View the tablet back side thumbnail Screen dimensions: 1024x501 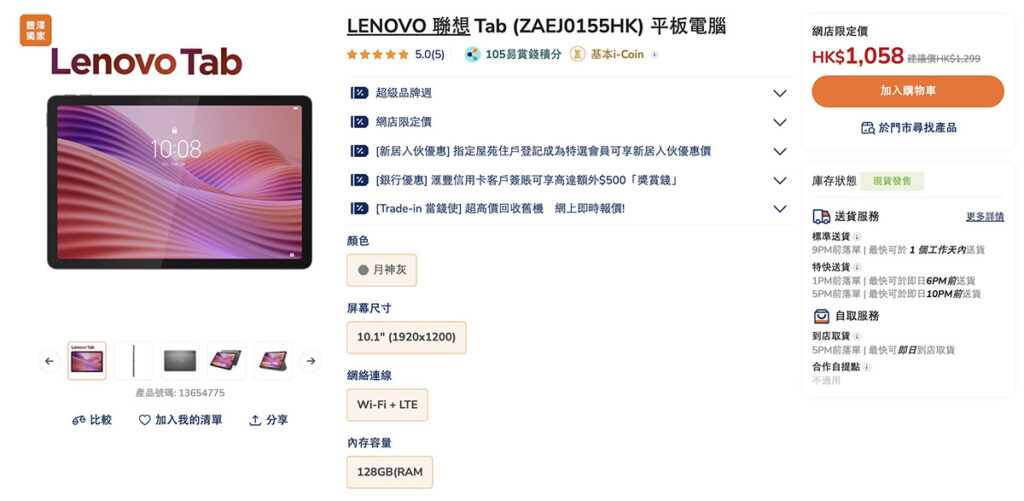[x=180, y=361]
